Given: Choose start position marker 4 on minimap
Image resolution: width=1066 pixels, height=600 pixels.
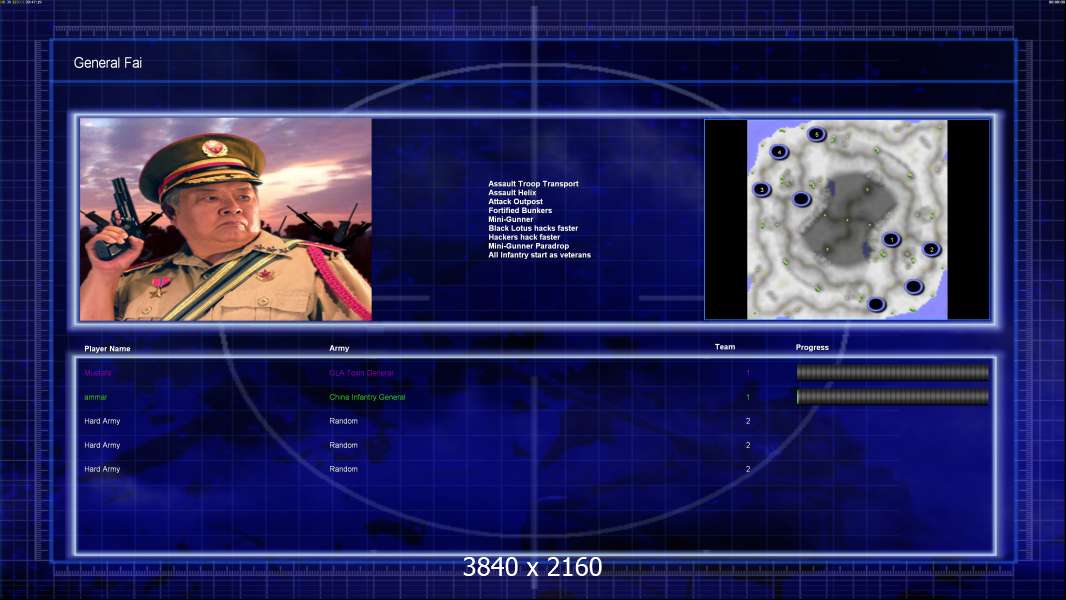Looking at the screenshot, I should [x=779, y=152].
